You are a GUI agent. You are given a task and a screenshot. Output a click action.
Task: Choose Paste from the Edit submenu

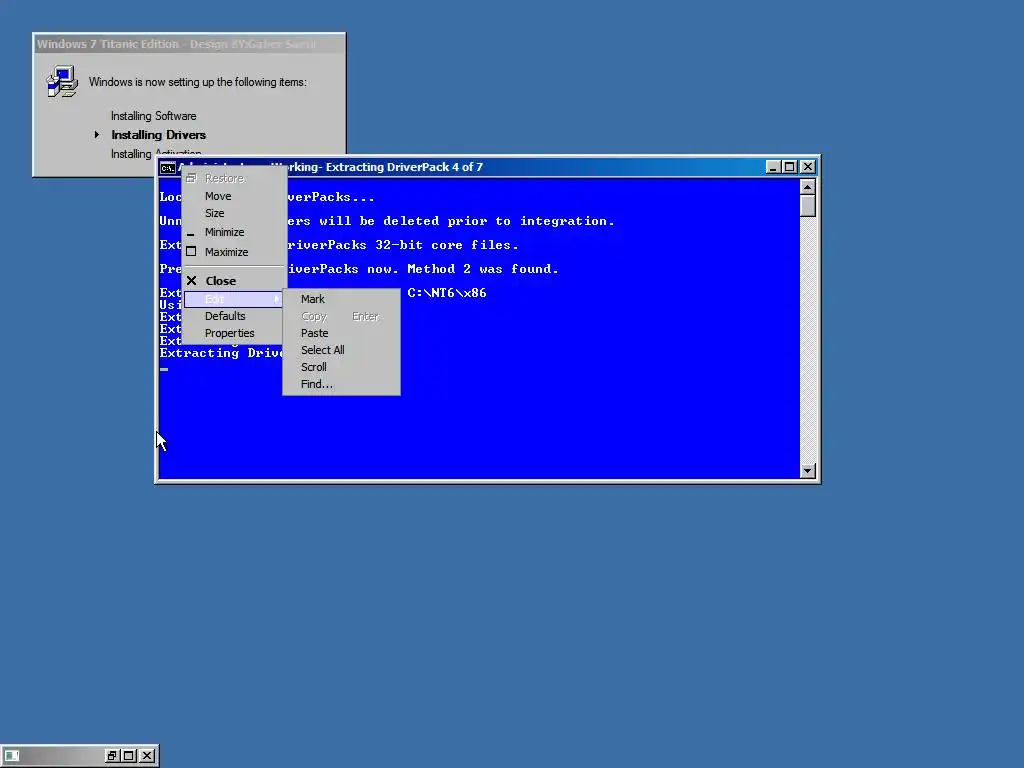[341, 333]
